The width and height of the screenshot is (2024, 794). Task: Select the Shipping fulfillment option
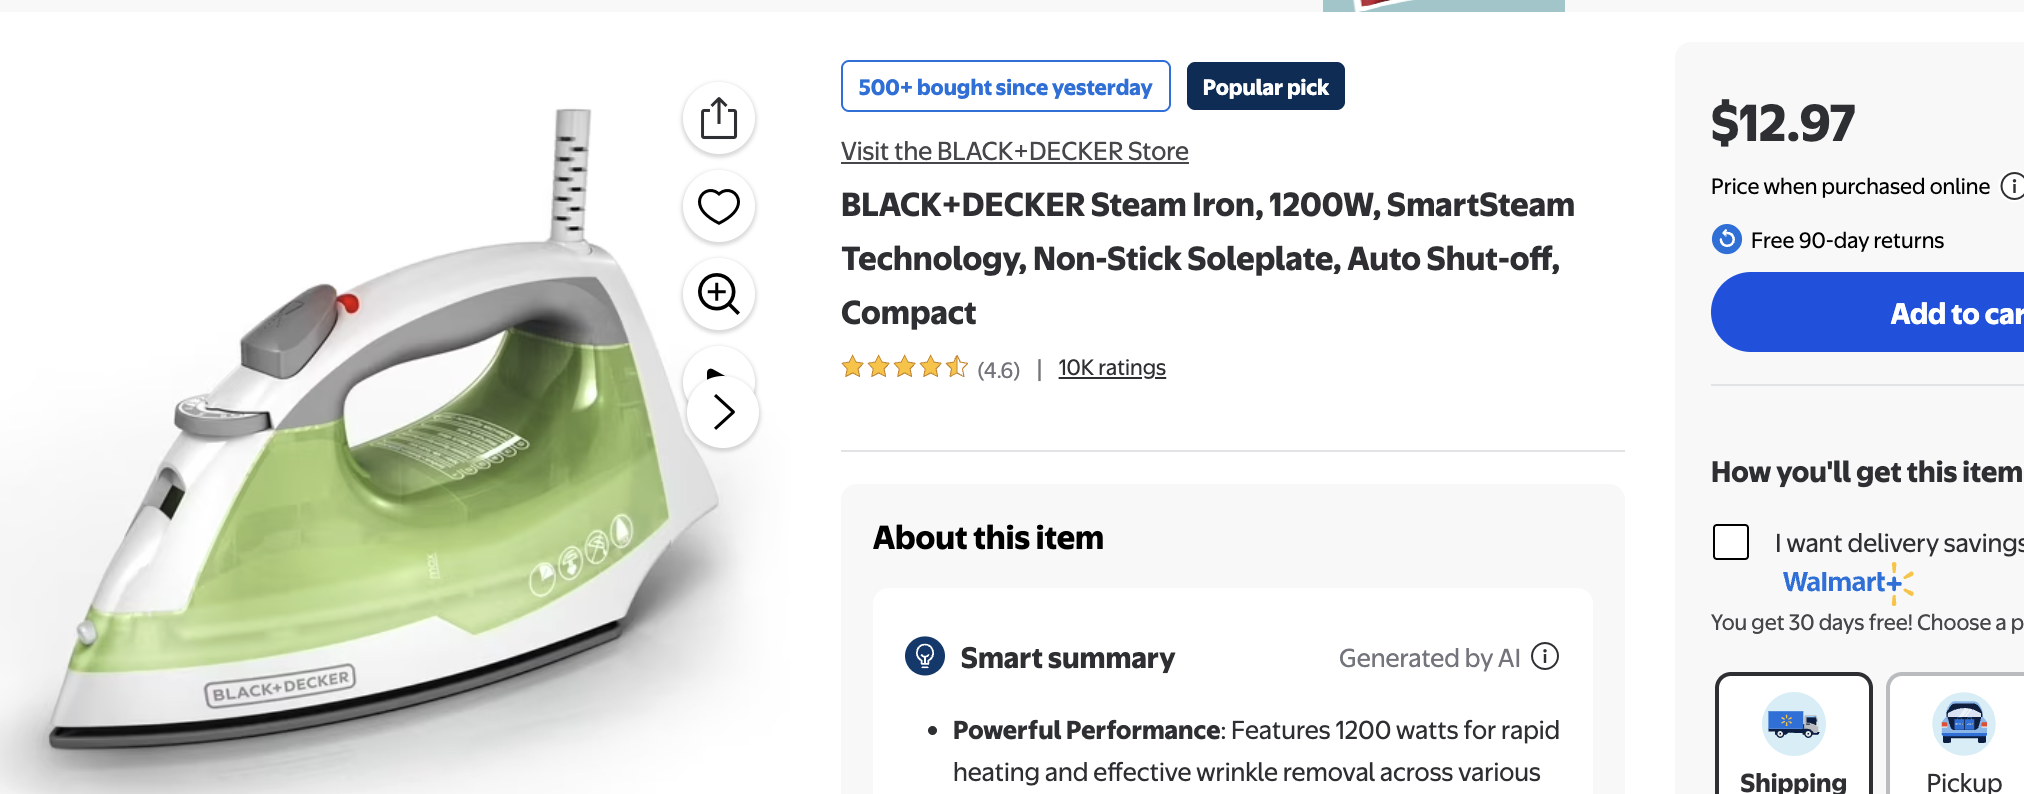coord(1793,738)
